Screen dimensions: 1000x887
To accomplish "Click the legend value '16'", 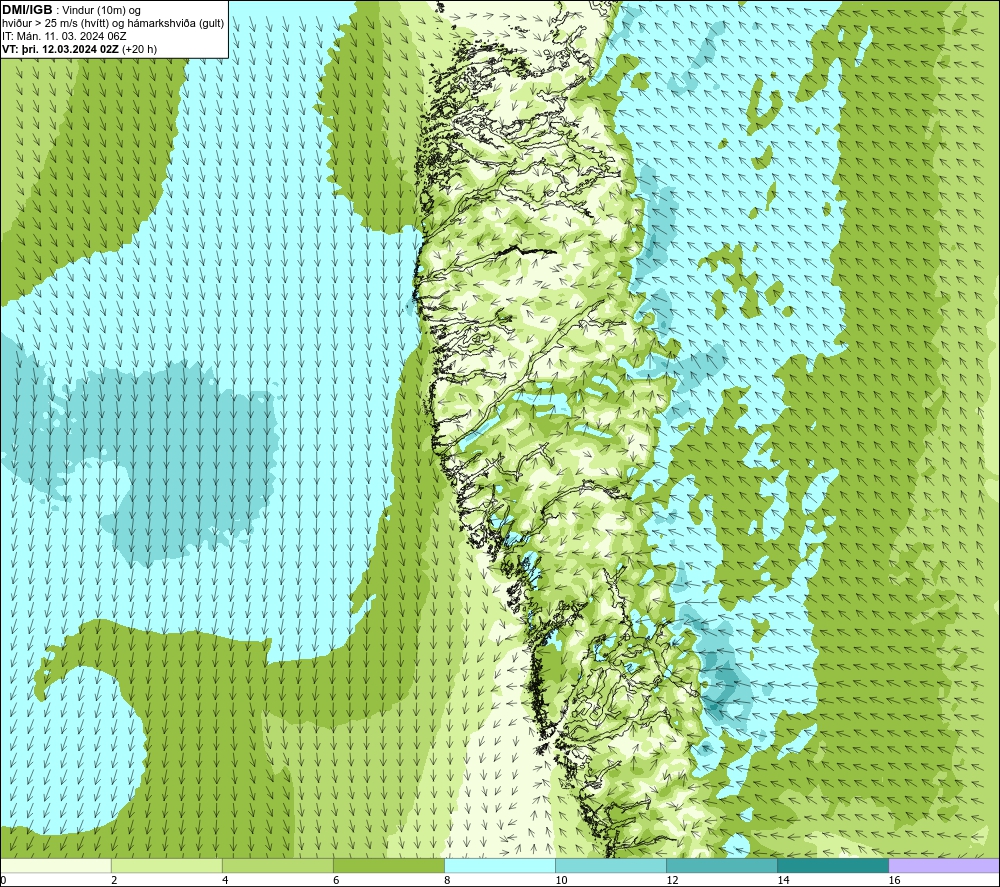I will [x=894, y=880].
